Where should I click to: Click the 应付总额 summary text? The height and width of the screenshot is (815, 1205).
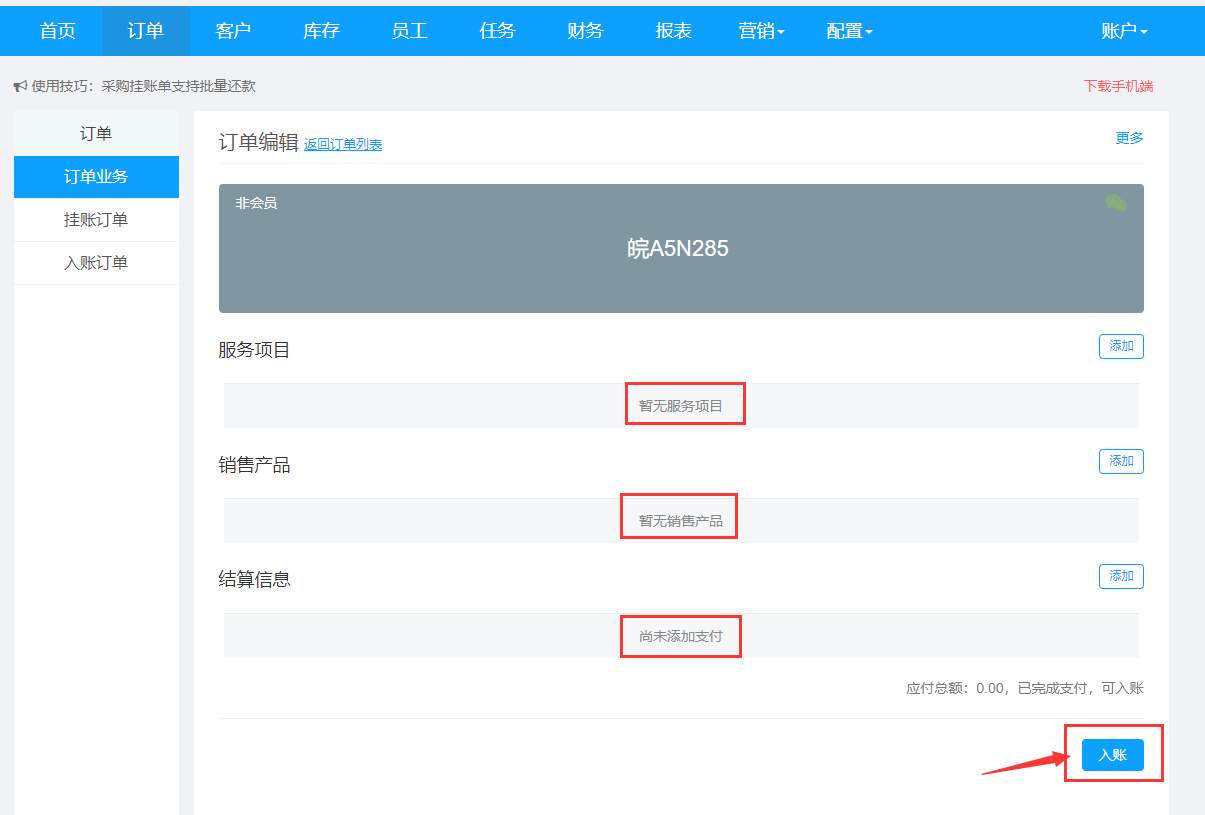1025,688
